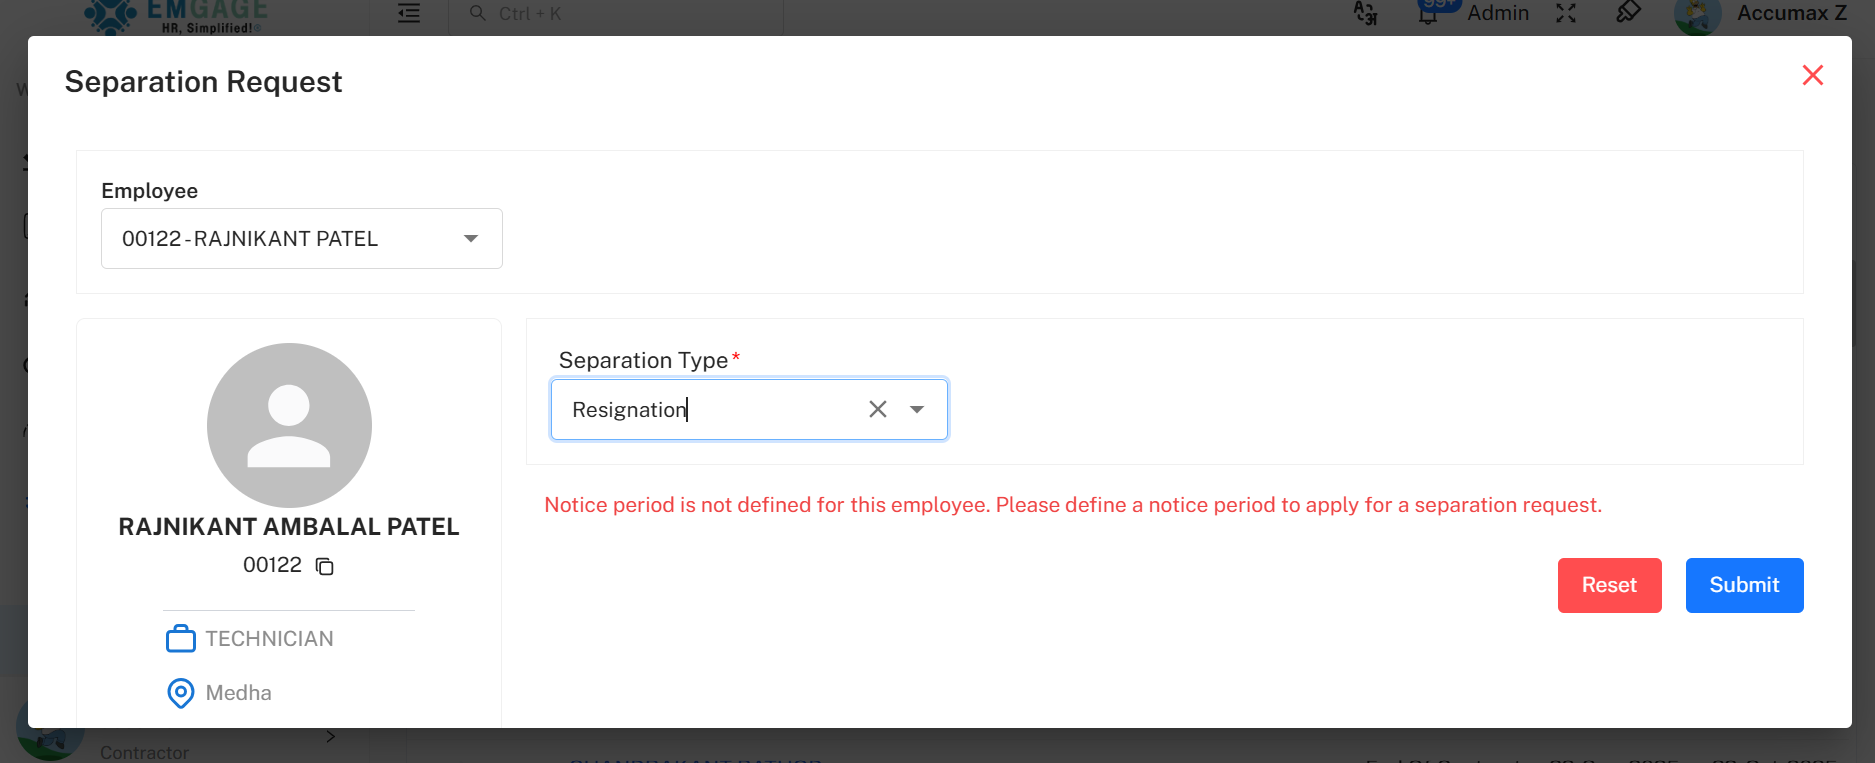Click the tag icon in the top bar

coord(1628,13)
